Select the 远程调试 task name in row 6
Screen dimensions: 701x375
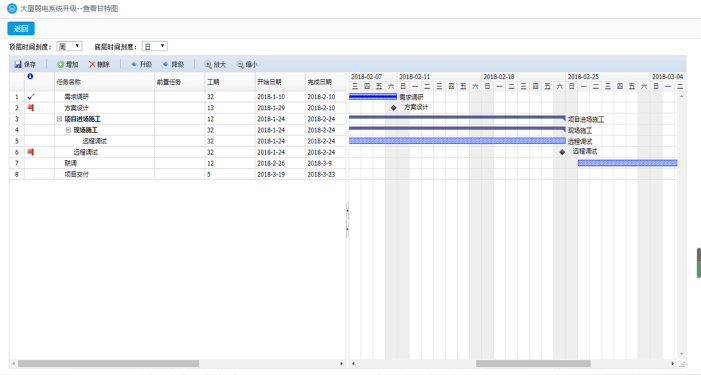85,152
